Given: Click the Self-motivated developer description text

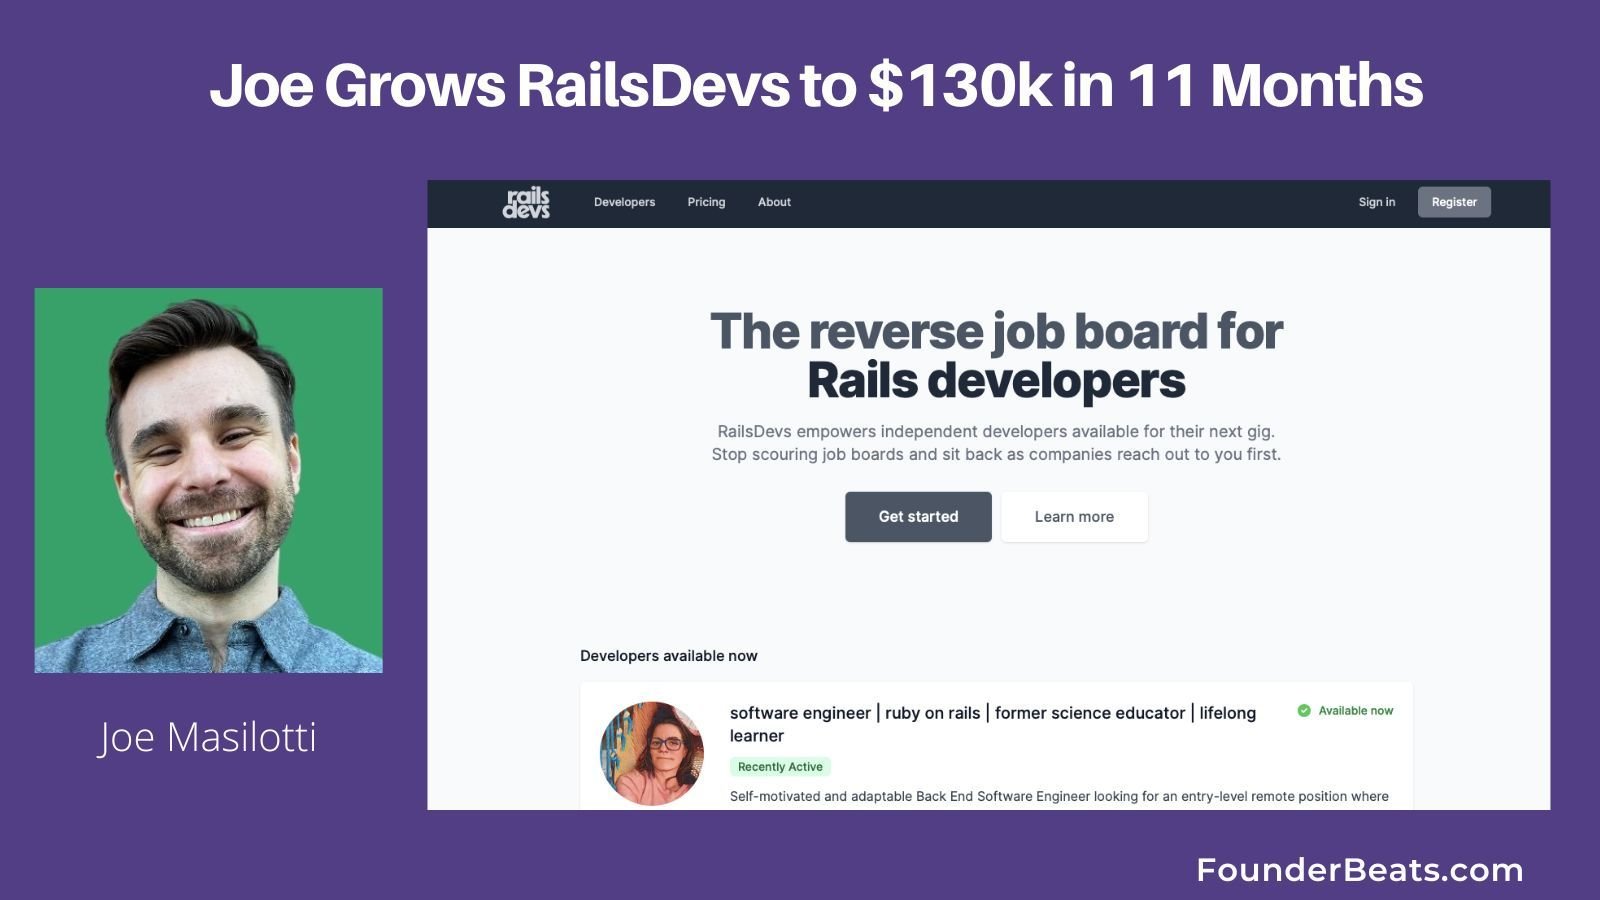Looking at the screenshot, I should pos(1058,797).
